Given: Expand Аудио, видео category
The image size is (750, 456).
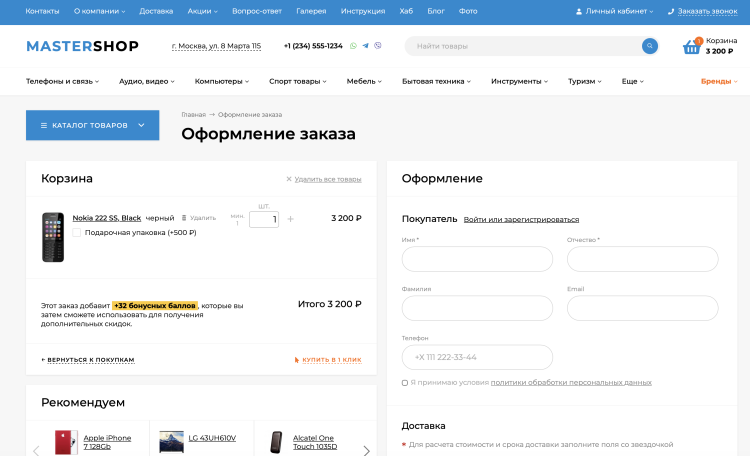Looking at the screenshot, I should pyautogui.click(x=147, y=81).
